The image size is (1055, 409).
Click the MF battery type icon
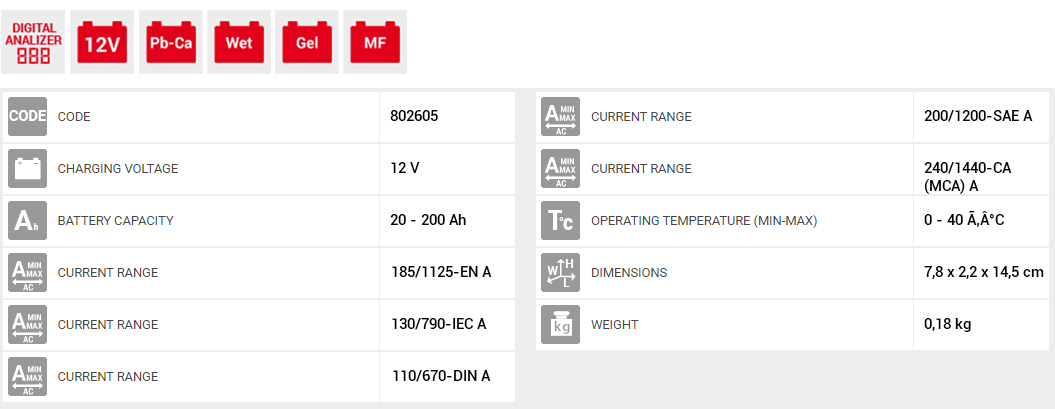coord(375,42)
